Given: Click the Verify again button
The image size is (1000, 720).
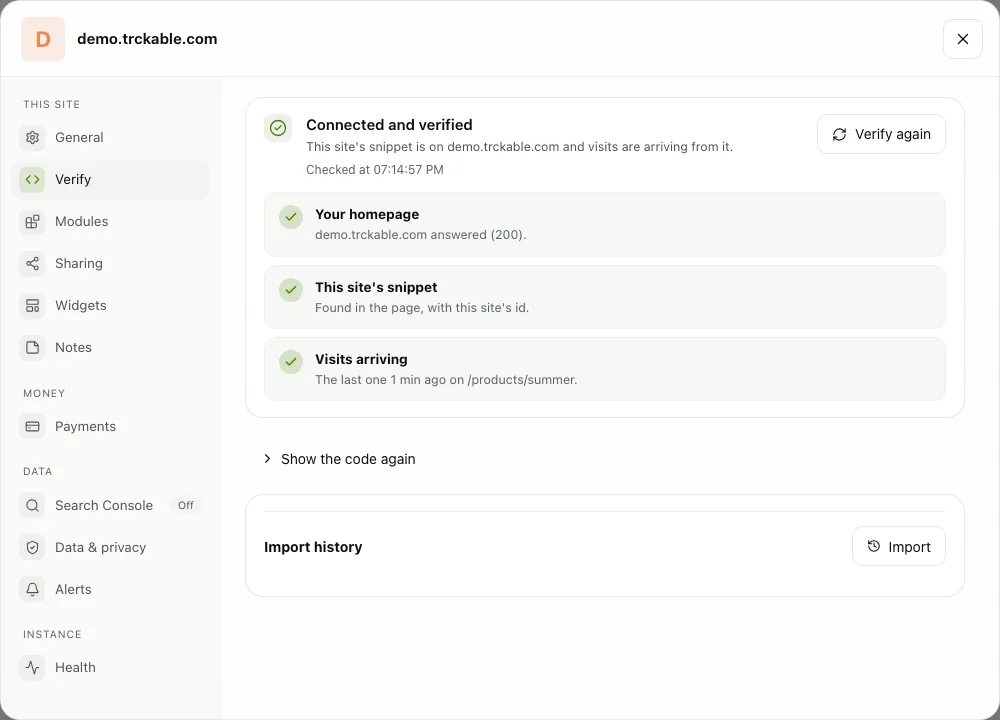Looking at the screenshot, I should click(881, 134).
